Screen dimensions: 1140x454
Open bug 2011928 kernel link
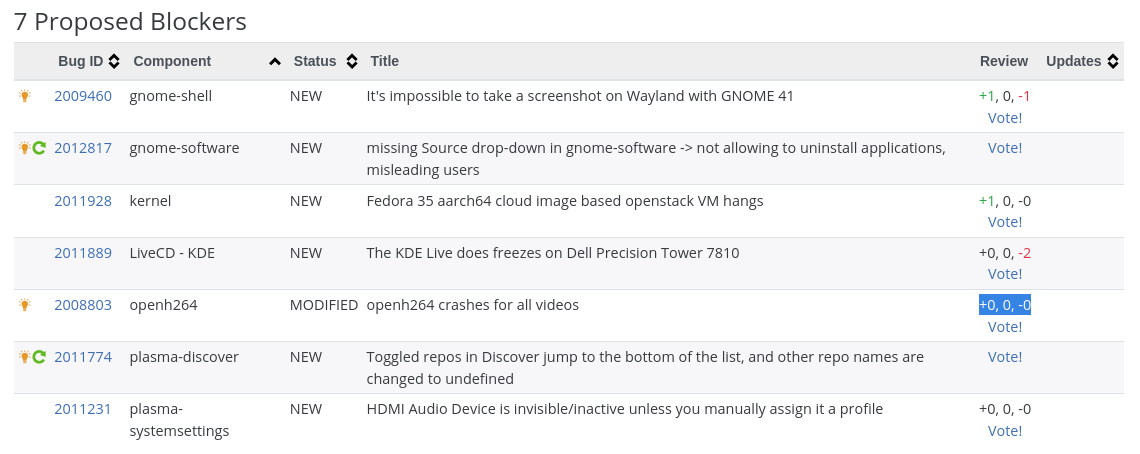(x=83, y=201)
